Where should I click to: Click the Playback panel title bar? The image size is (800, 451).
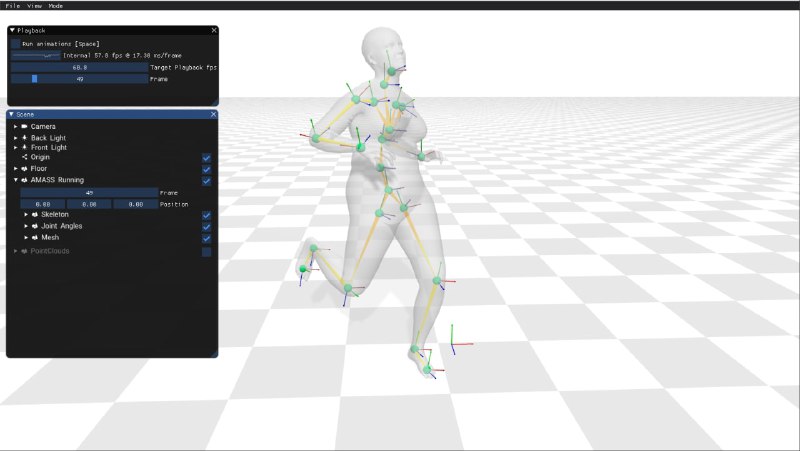(113, 31)
